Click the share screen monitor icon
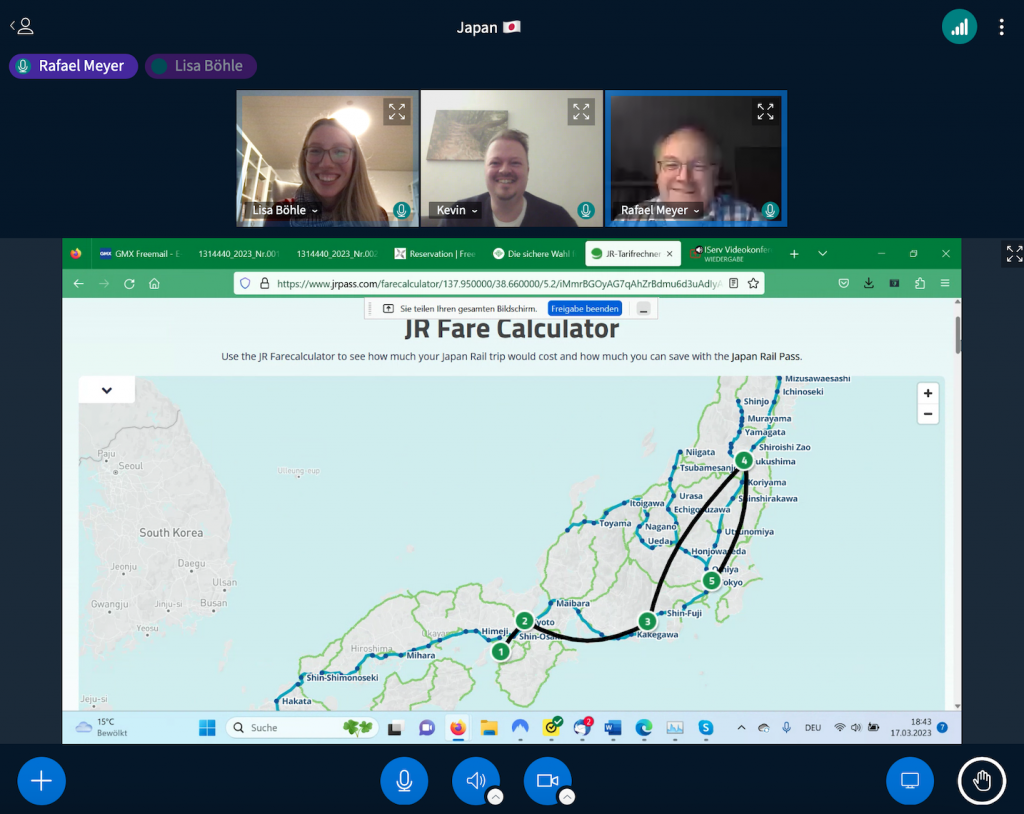The width and height of the screenshot is (1024, 814). [909, 781]
